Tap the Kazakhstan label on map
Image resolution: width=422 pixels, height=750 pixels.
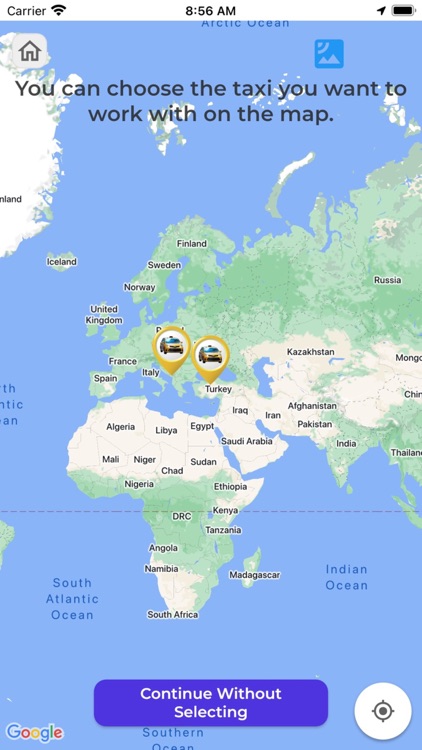coord(311,352)
